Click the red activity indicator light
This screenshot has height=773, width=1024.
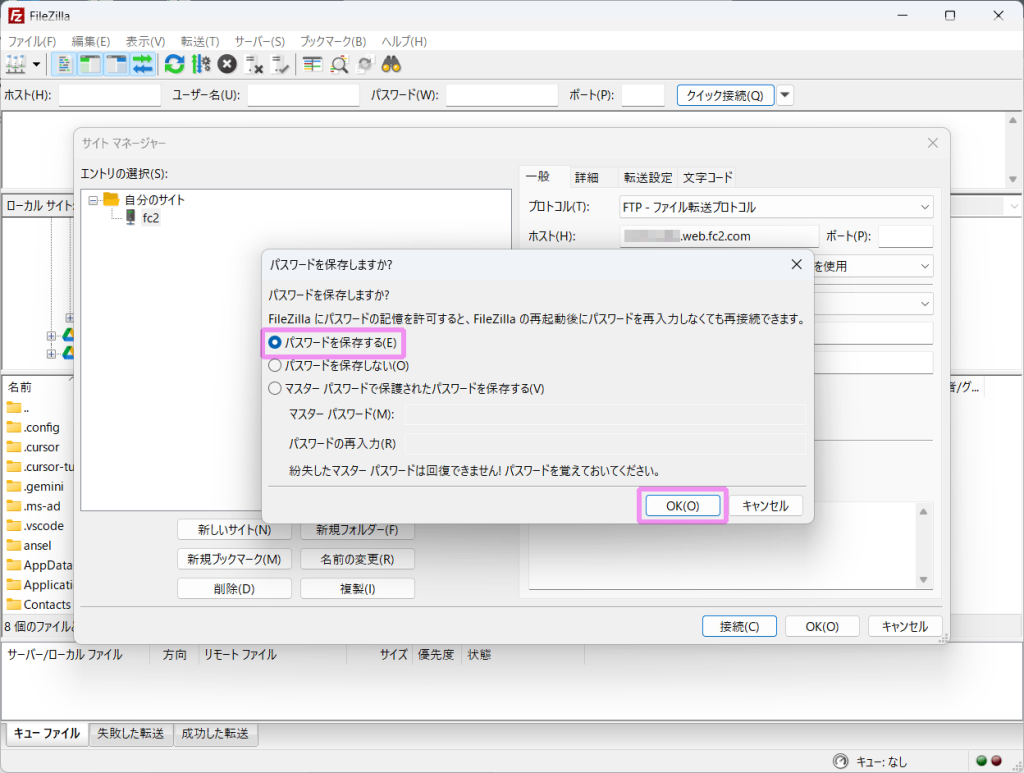point(997,761)
